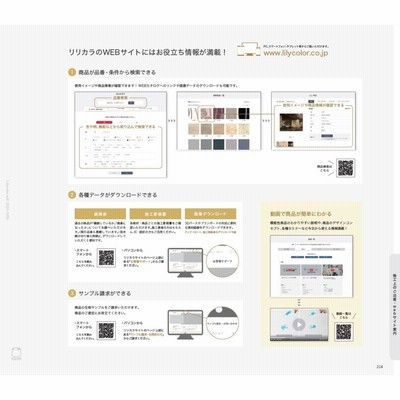400x400 pixels.
Task: Select the first gold label in section 2
Action: 100,214
